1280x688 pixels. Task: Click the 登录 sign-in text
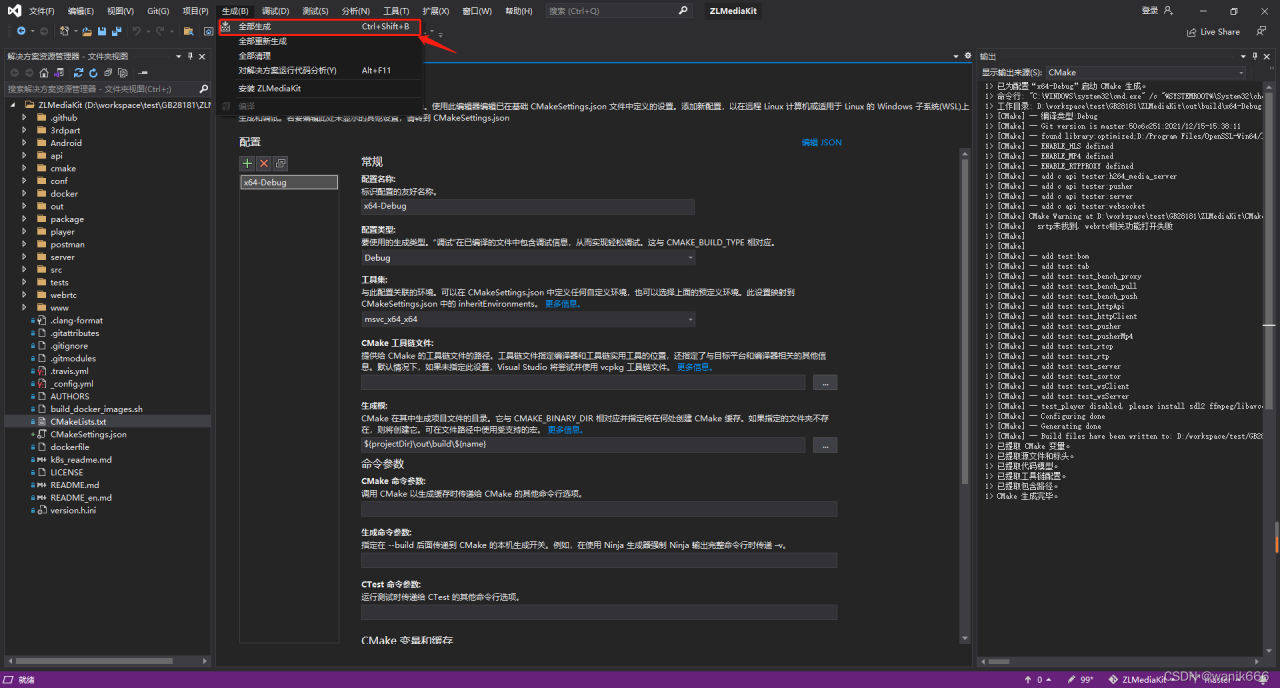[1150, 11]
